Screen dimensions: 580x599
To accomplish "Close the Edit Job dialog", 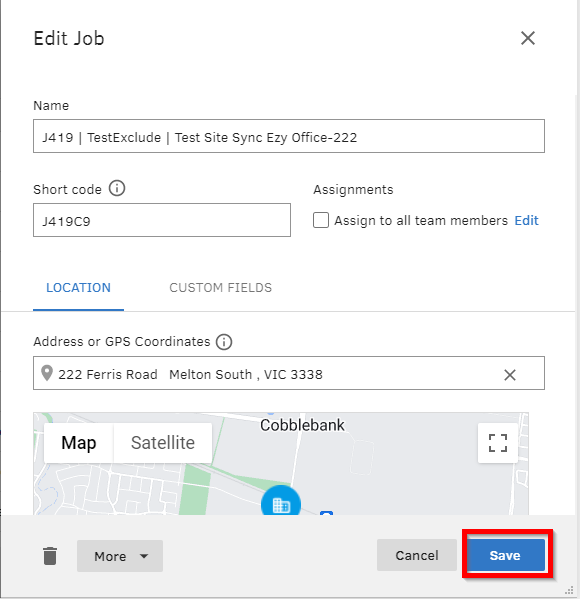I will pyautogui.click(x=528, y=38).
